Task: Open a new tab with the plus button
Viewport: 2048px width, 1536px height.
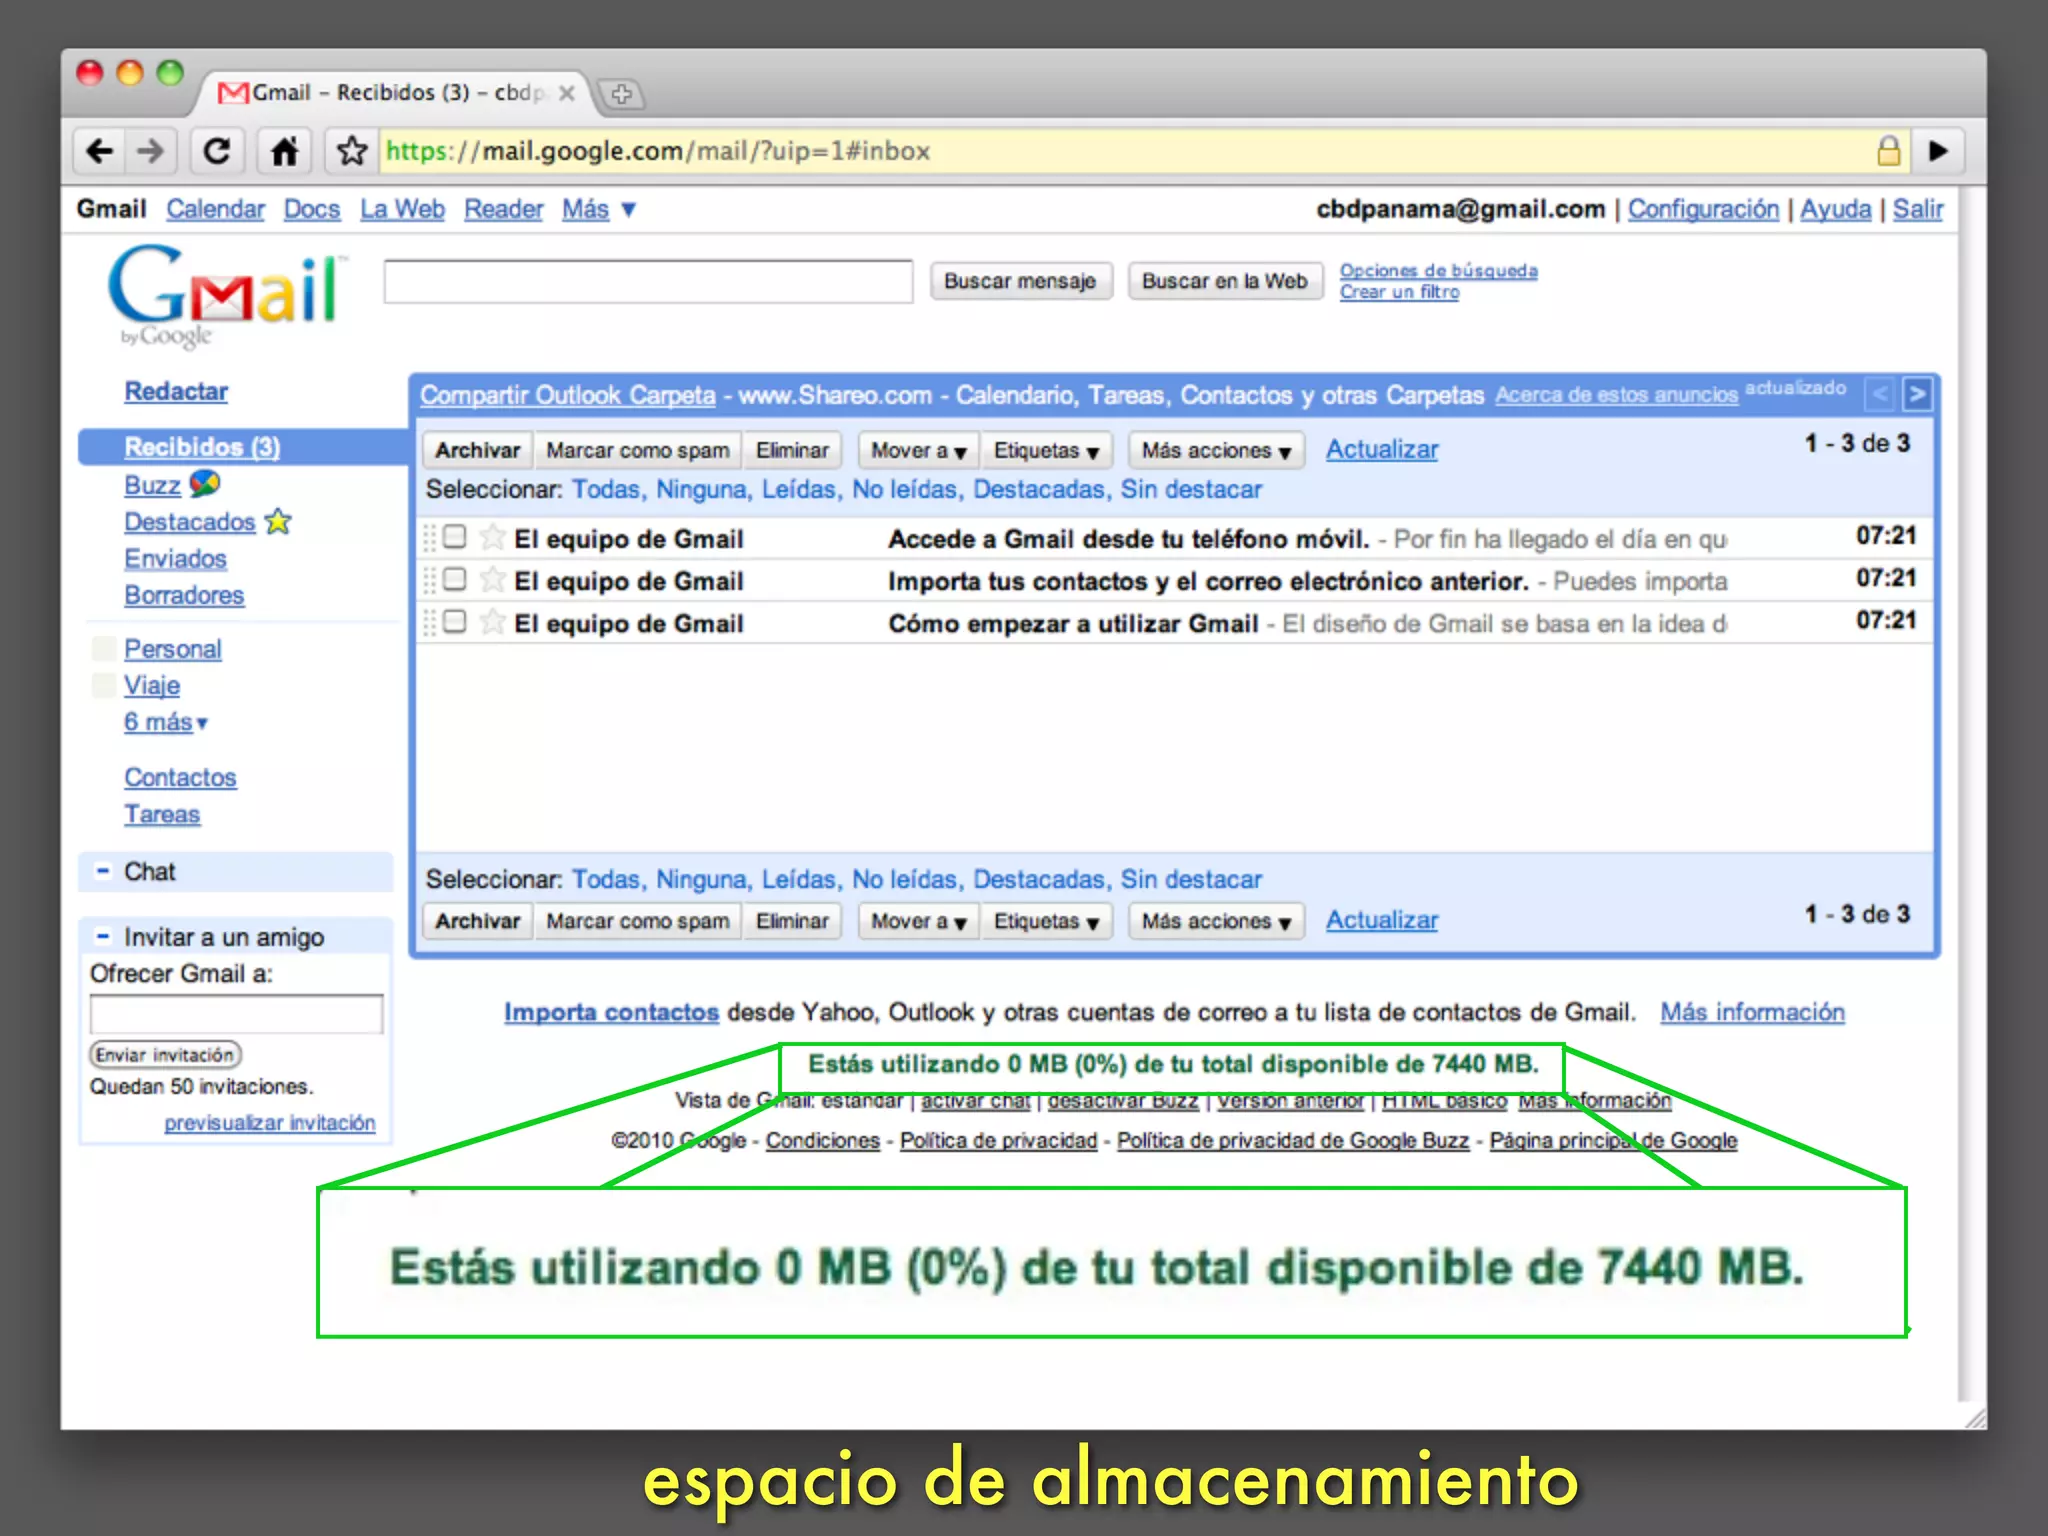Action: 621,94
